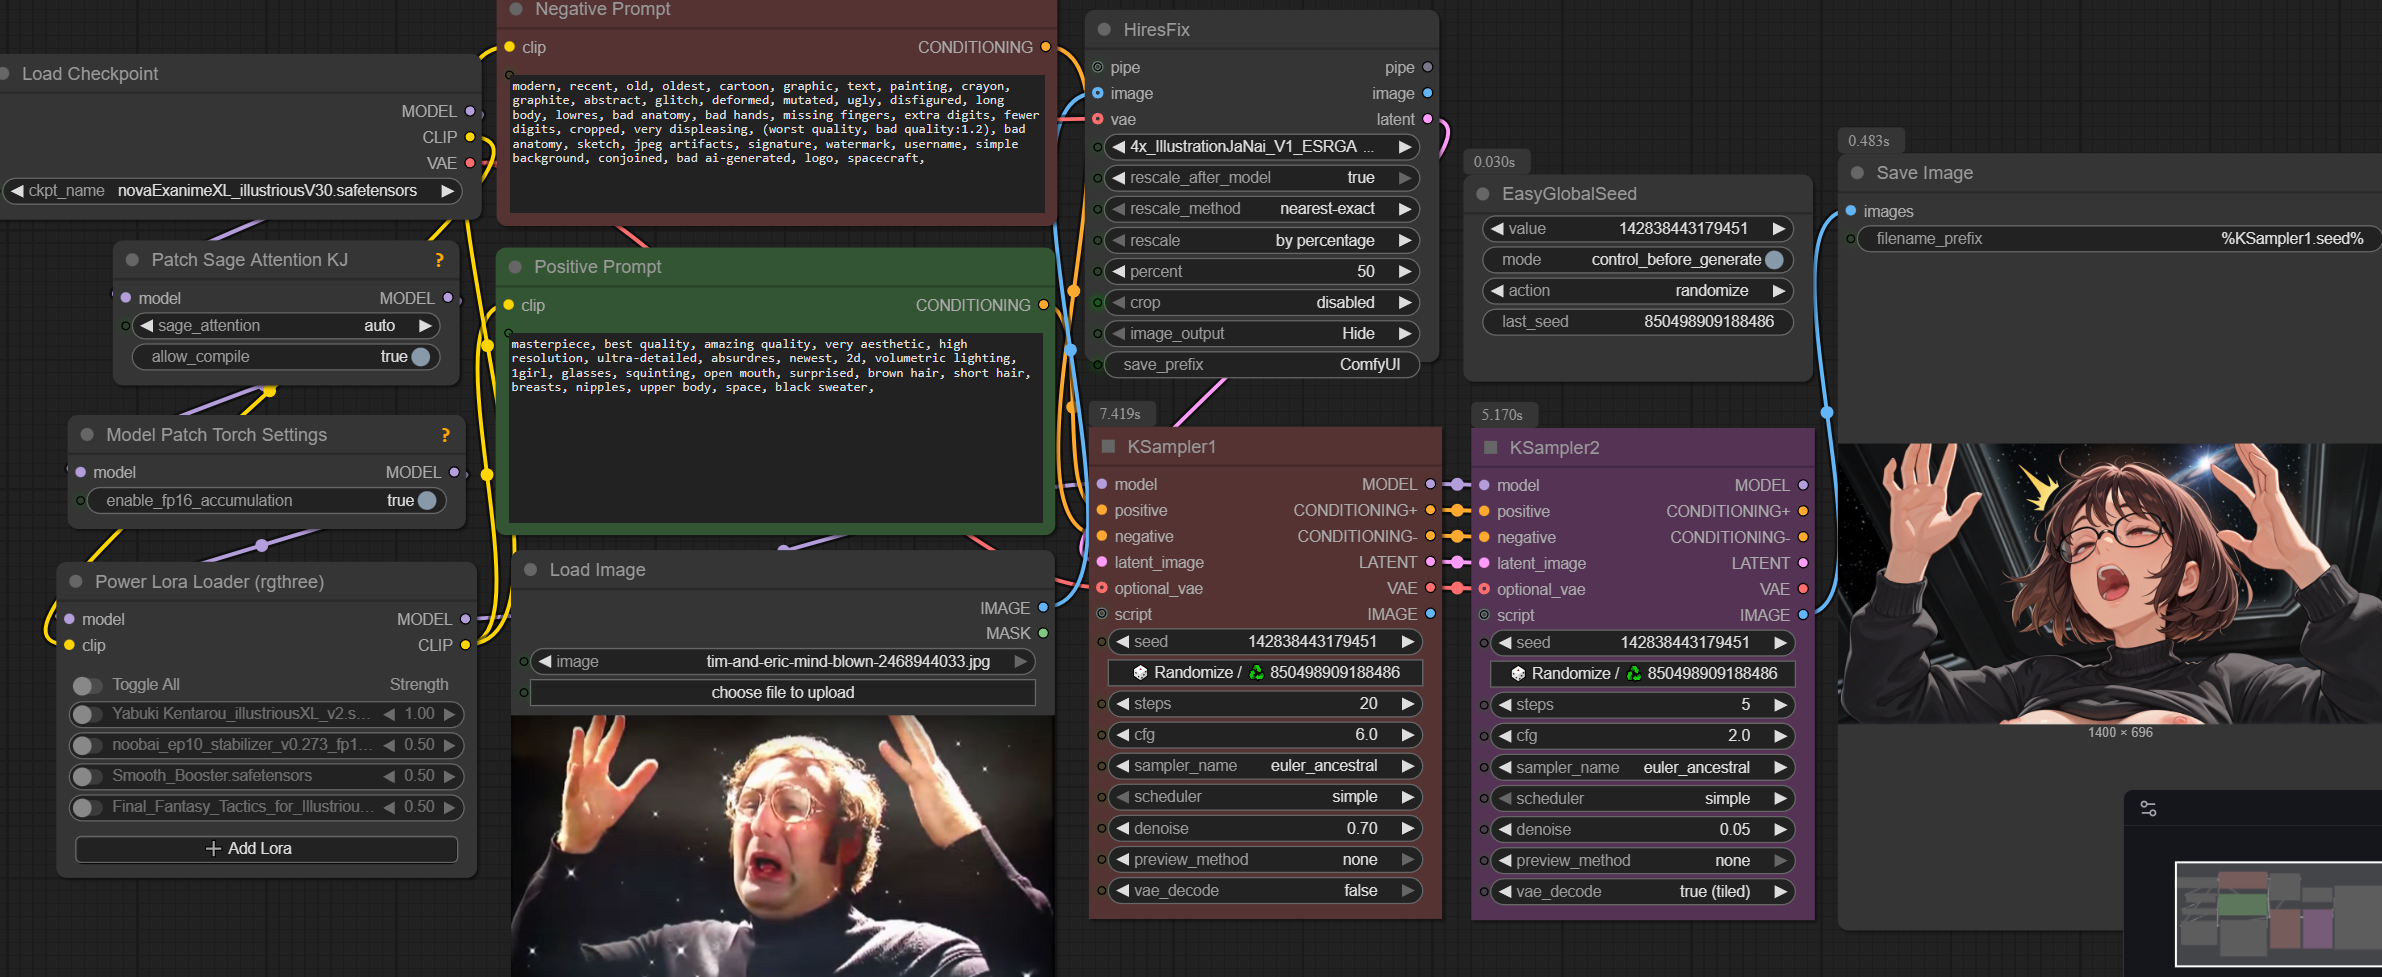Click into the Positive Prompt text box

coord(777,428)
